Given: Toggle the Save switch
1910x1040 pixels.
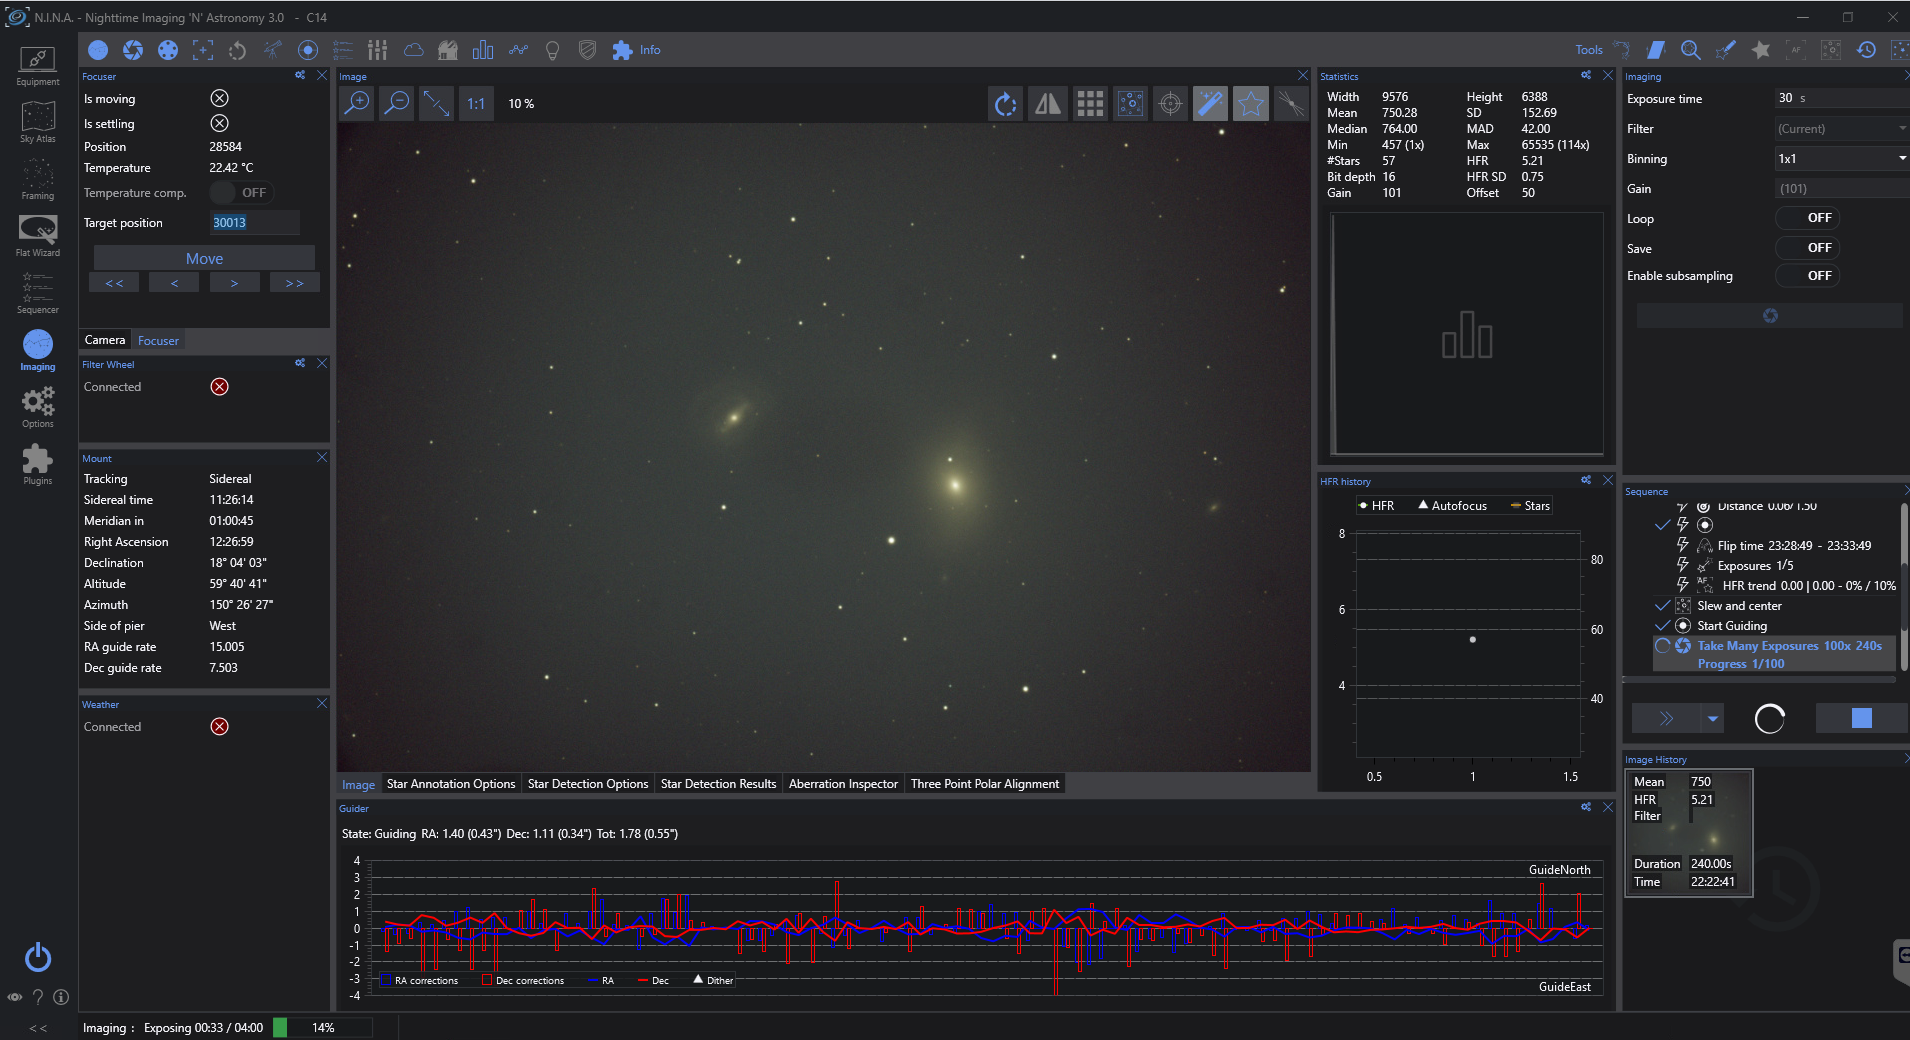Looking at the screenshot, I should coord(1808,248).
